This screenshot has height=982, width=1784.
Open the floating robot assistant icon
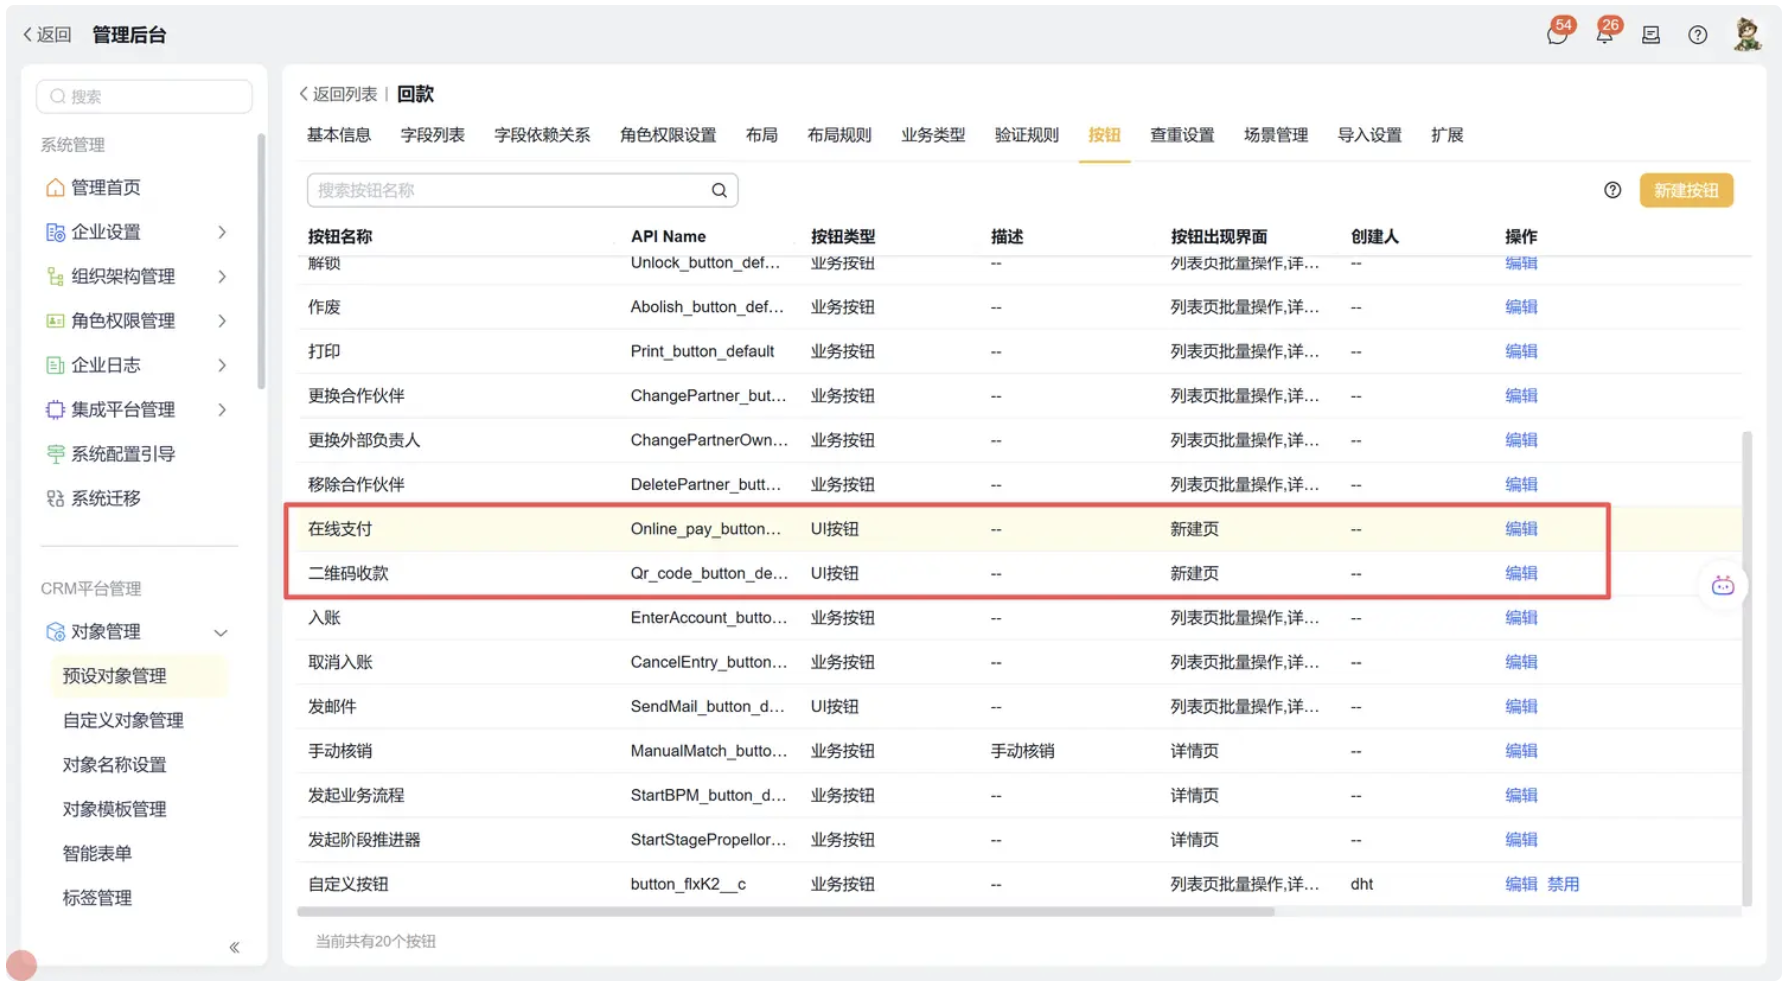[x=1722, y=586]
